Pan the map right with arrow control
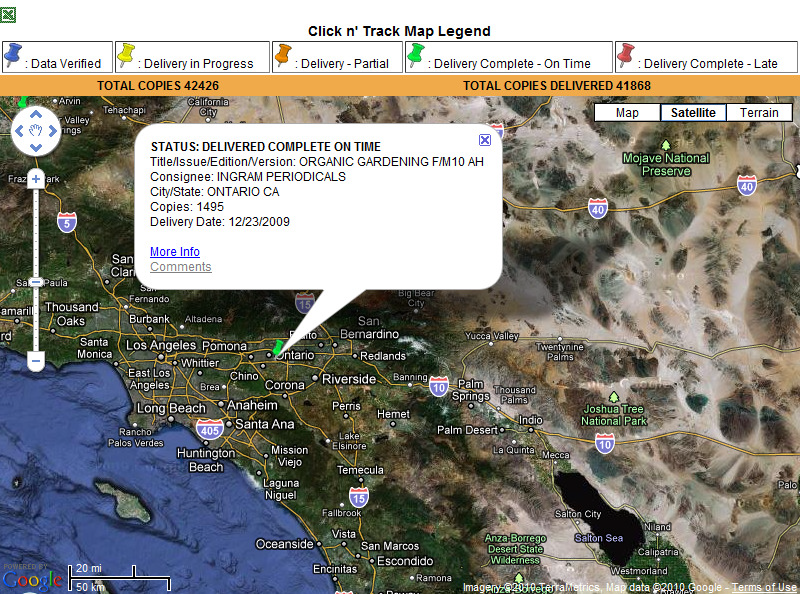The image size is (805, 594). pyautogui.click(x=52, y=131)
